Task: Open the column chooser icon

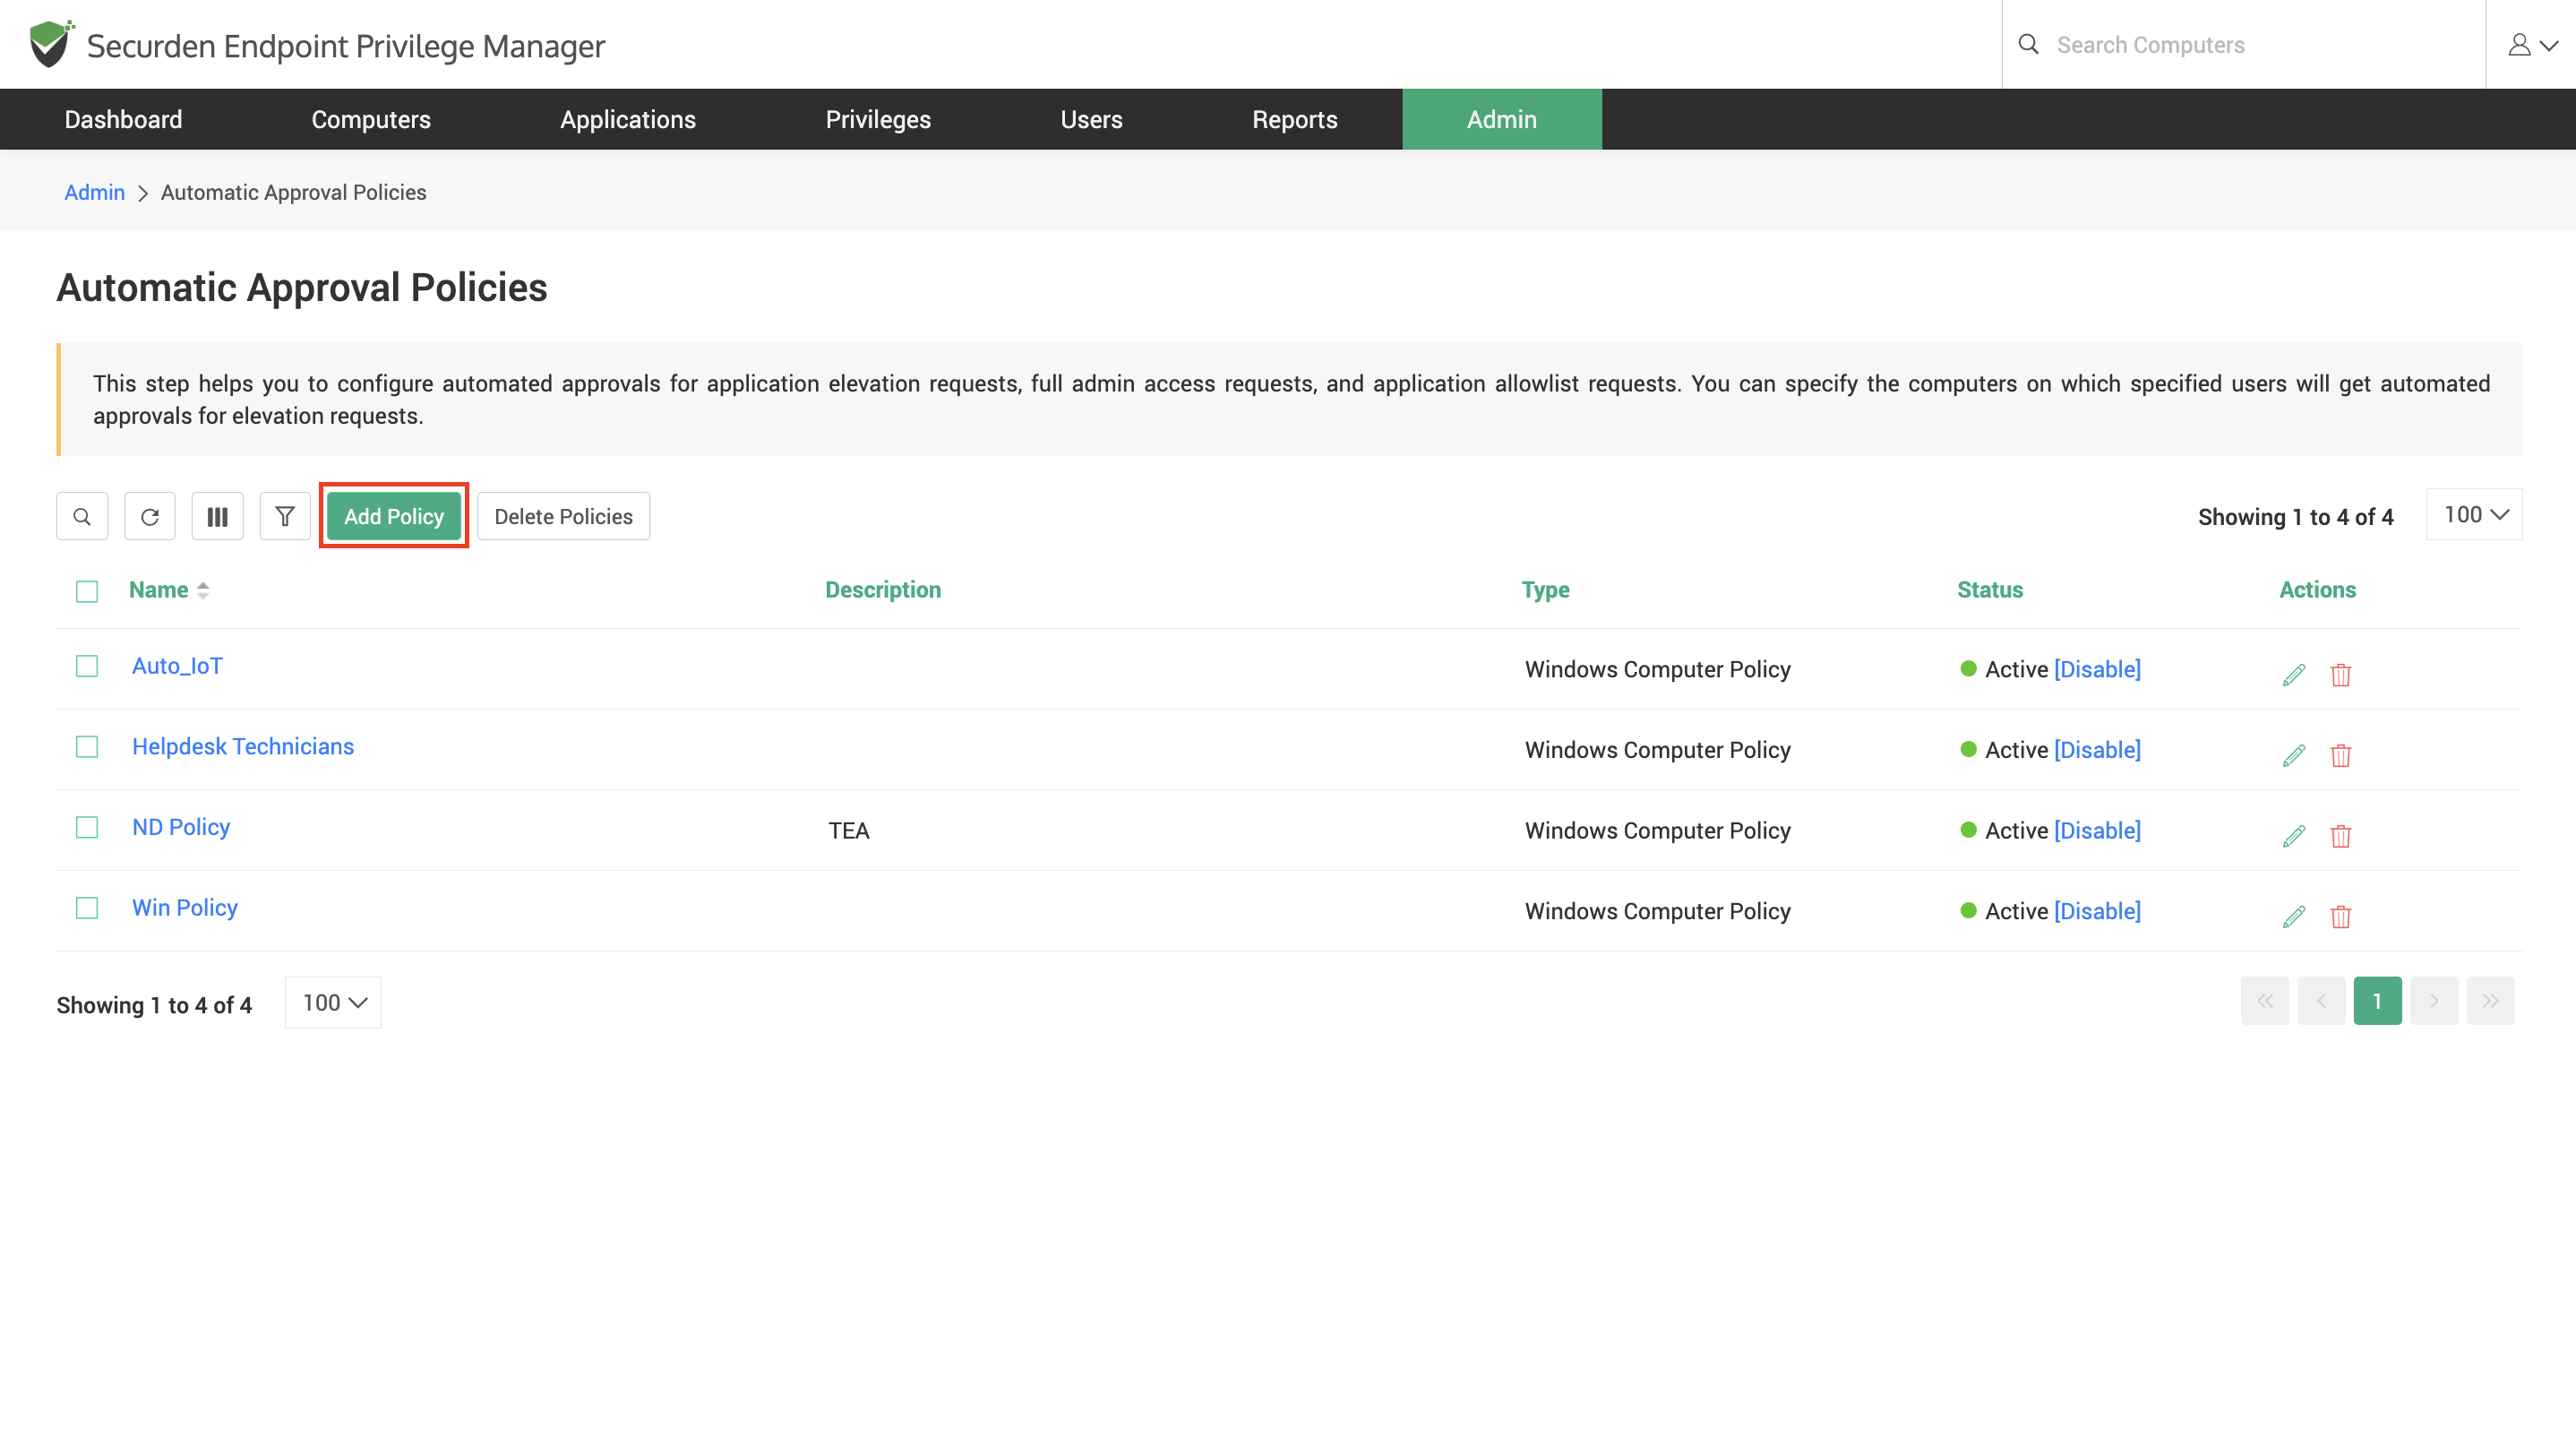Action: [217, 516]
